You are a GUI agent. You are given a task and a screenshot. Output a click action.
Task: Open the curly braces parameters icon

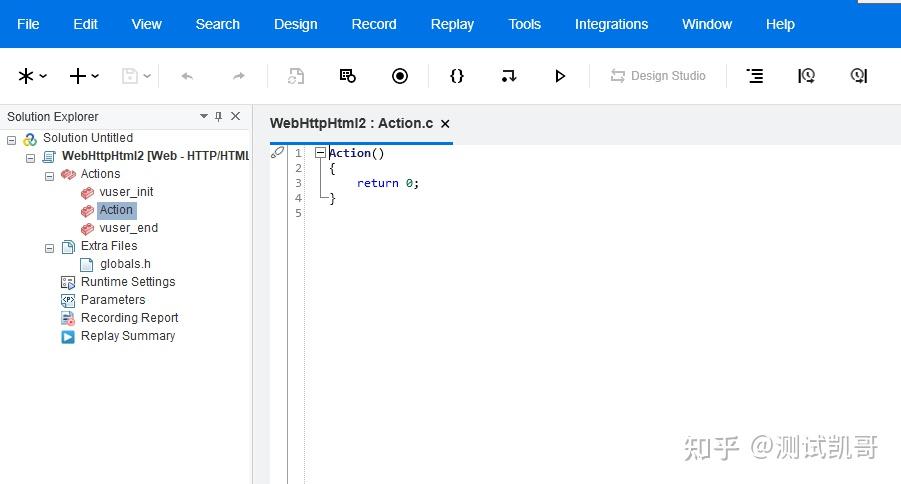pyautogui.click(x=457, y=76)
